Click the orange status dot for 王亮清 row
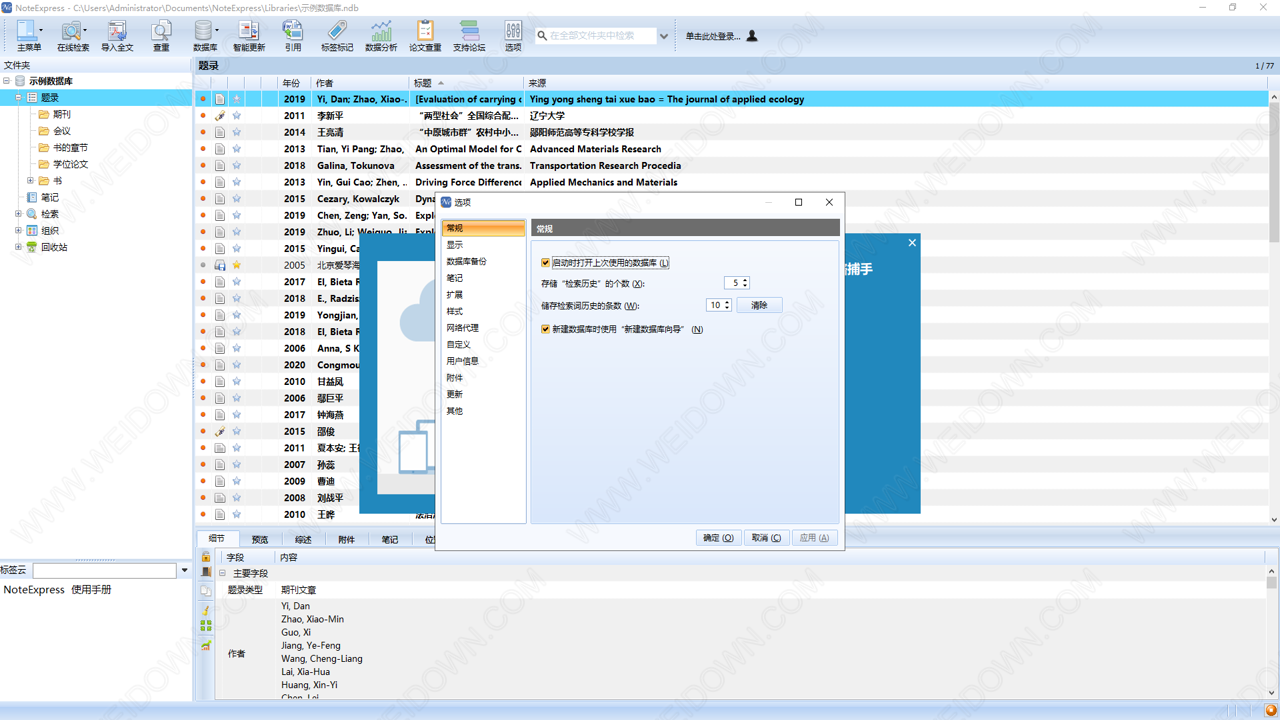Image resolution: width=1280 pixels, height=720 pixels. tap(203, 132)
